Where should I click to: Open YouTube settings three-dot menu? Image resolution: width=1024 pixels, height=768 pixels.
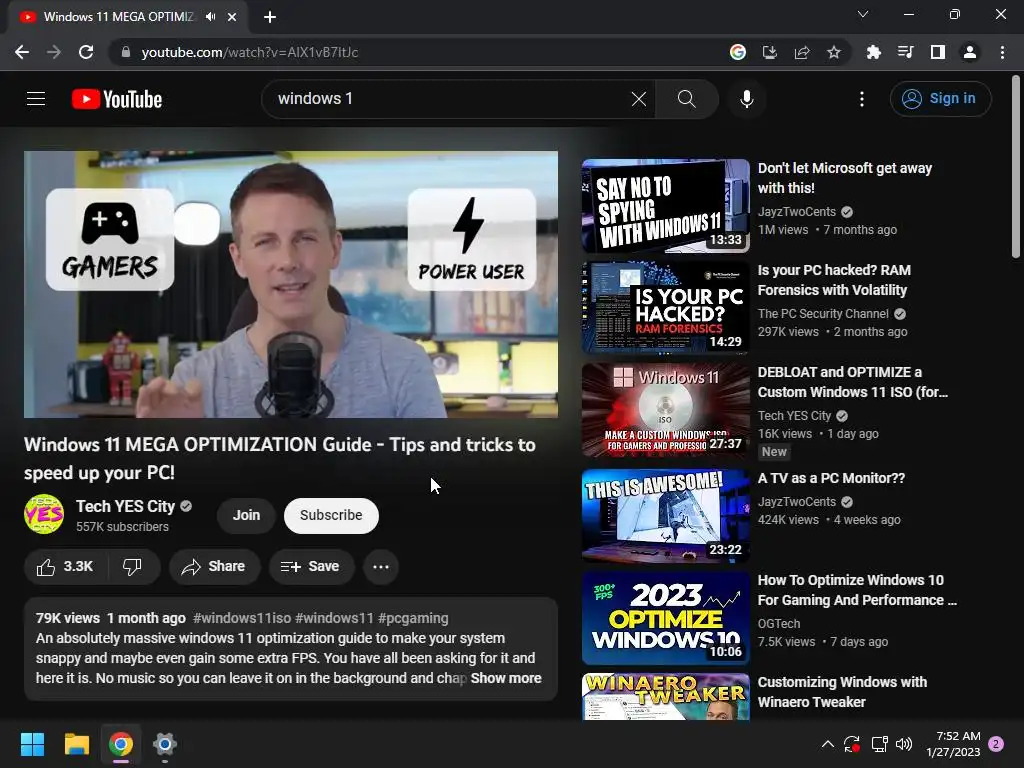pos(862,99)
